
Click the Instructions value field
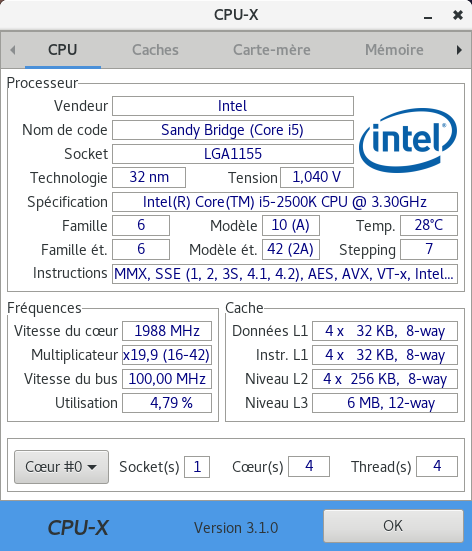pos(285,274)
